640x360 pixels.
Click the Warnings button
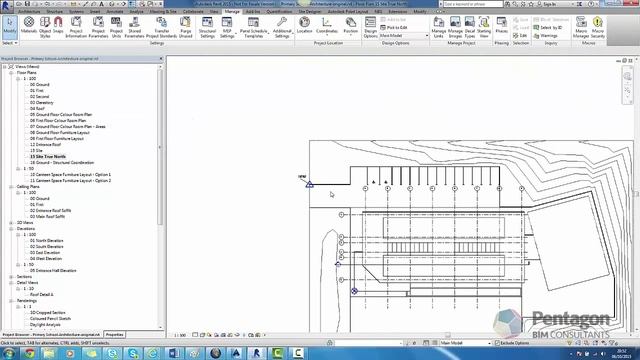click(x=545, y=36)
